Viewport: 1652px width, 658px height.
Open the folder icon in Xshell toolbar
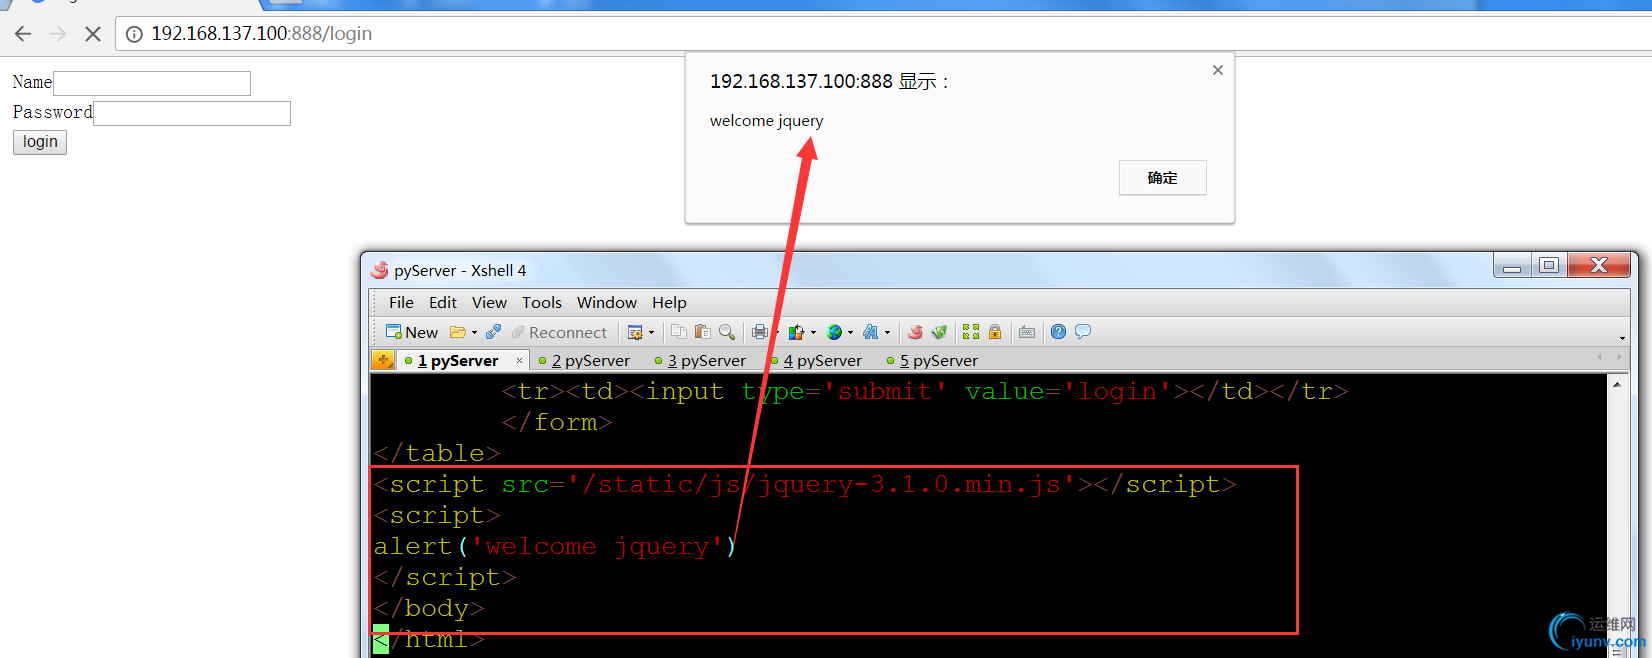[x=458, y=332]
